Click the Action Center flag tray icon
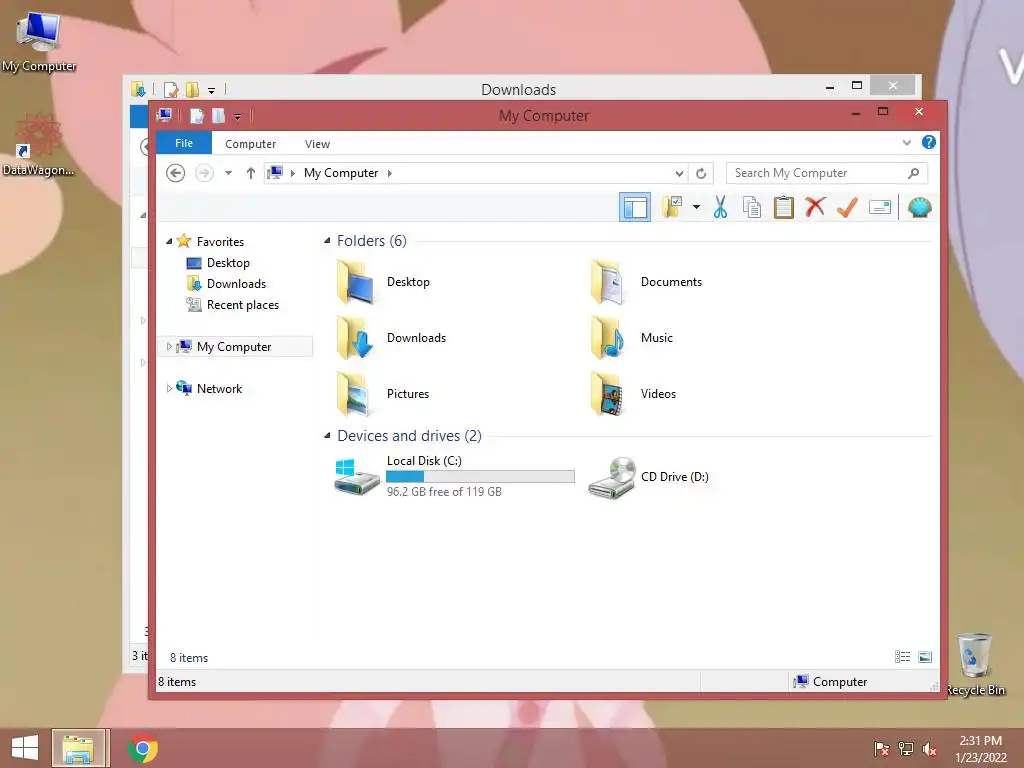 [881, 748]
